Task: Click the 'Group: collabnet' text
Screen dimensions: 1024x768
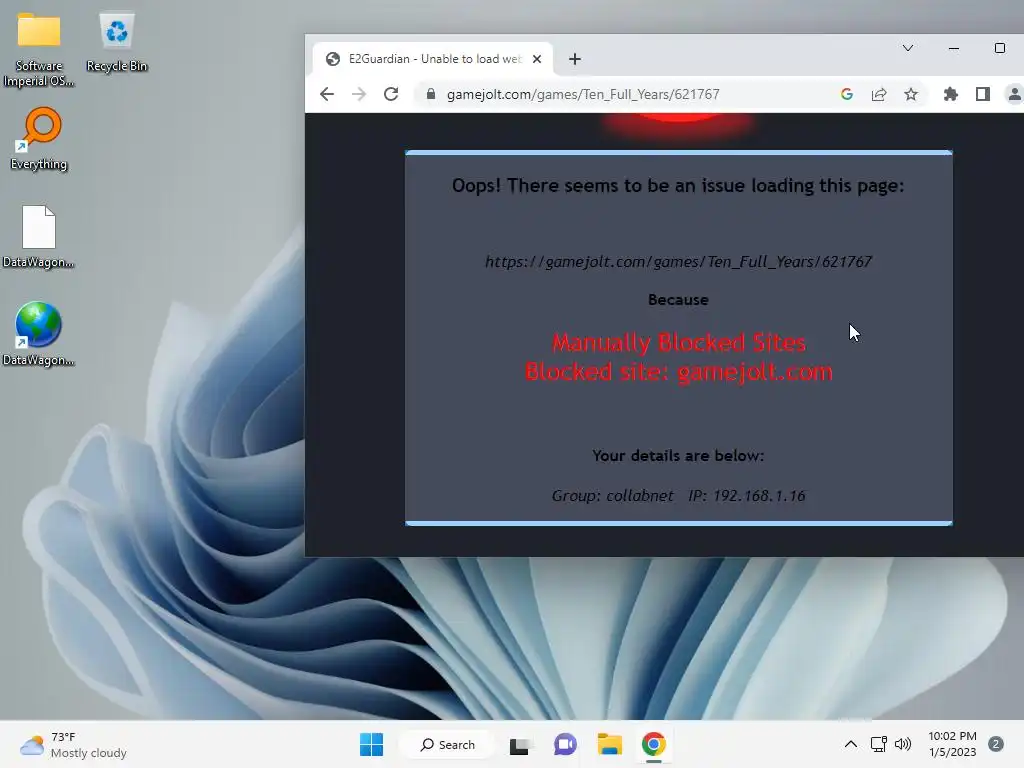Action: pos(612,496)
